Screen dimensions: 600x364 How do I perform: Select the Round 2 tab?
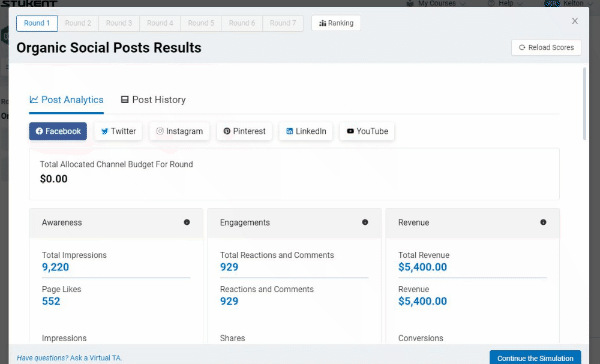pyautogui.click(x=78, y=23)
